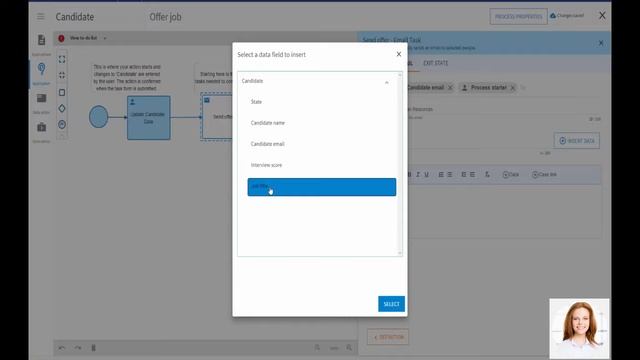
Task: Click the Data insert button in editor toolbar
Action: click(511, 175)
